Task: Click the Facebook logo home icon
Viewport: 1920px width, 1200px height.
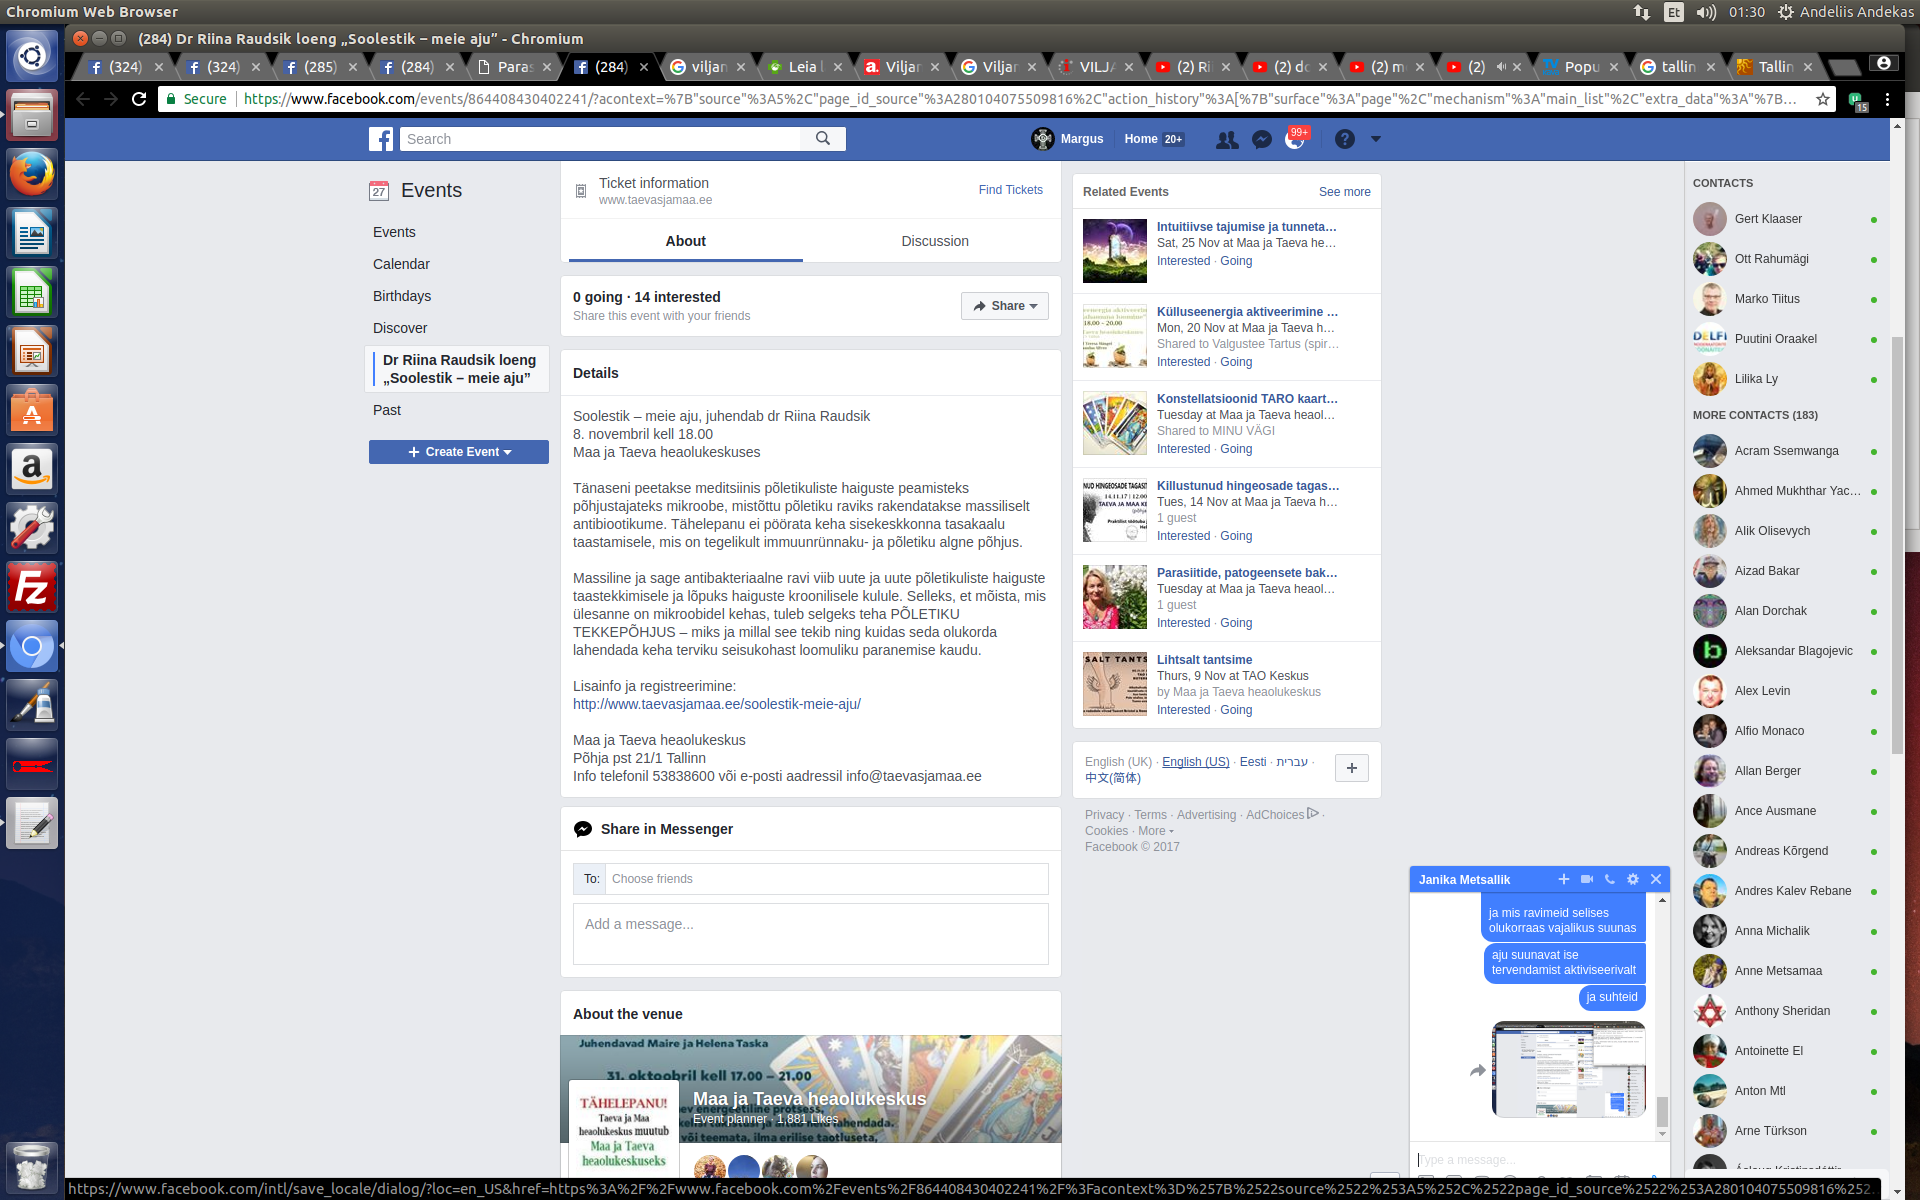Action: 380,139
